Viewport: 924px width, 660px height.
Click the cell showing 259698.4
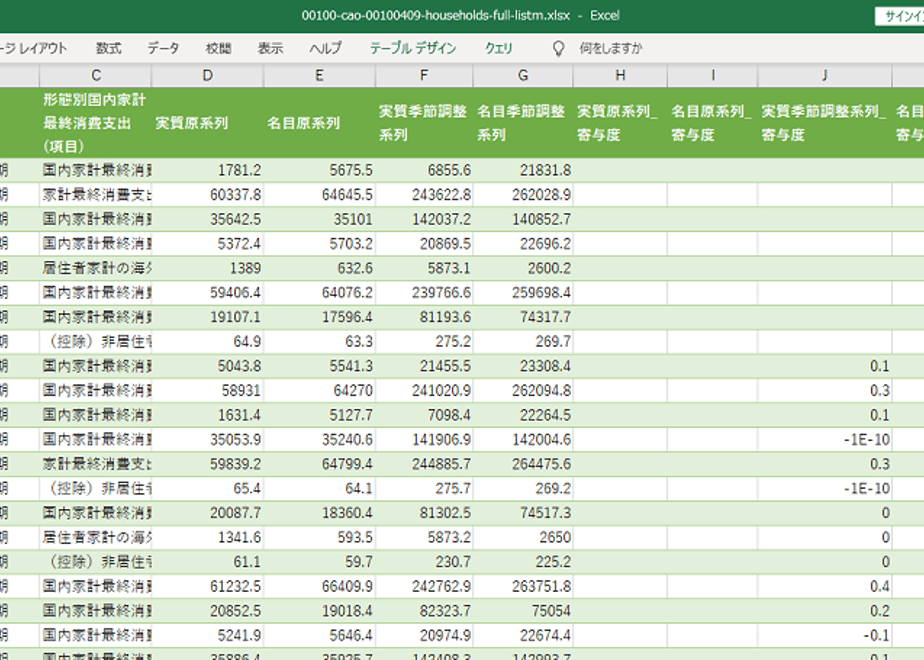coord(523,292)
